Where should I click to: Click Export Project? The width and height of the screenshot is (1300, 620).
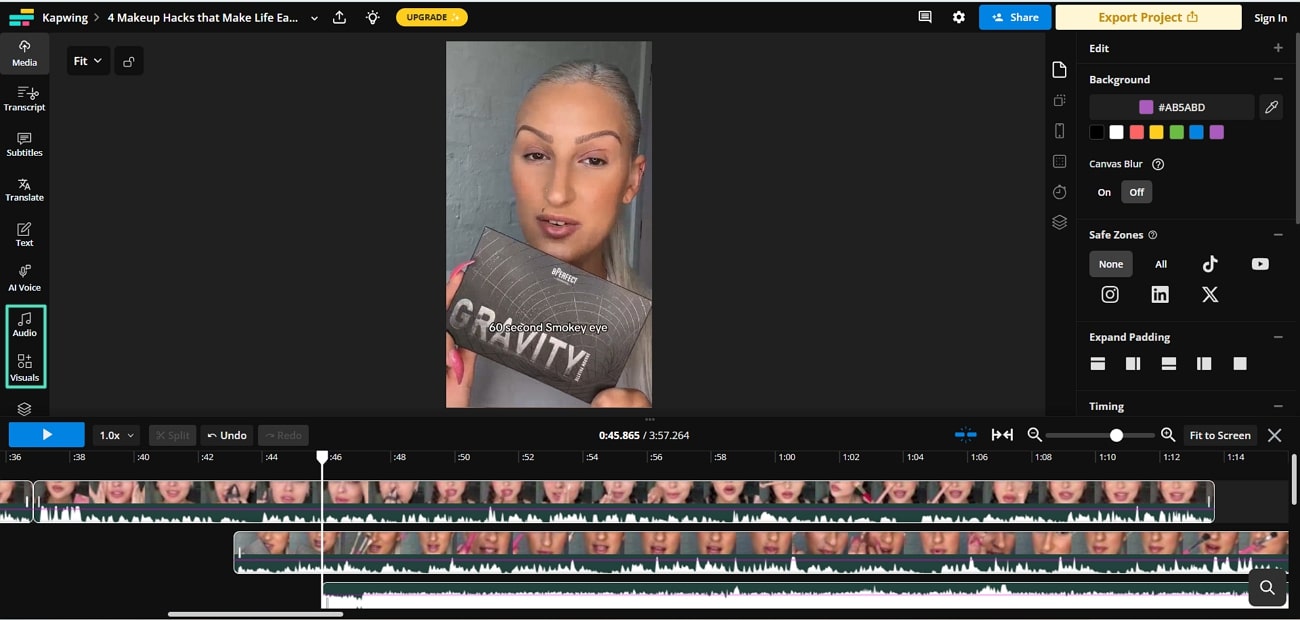pos(1147,17)
